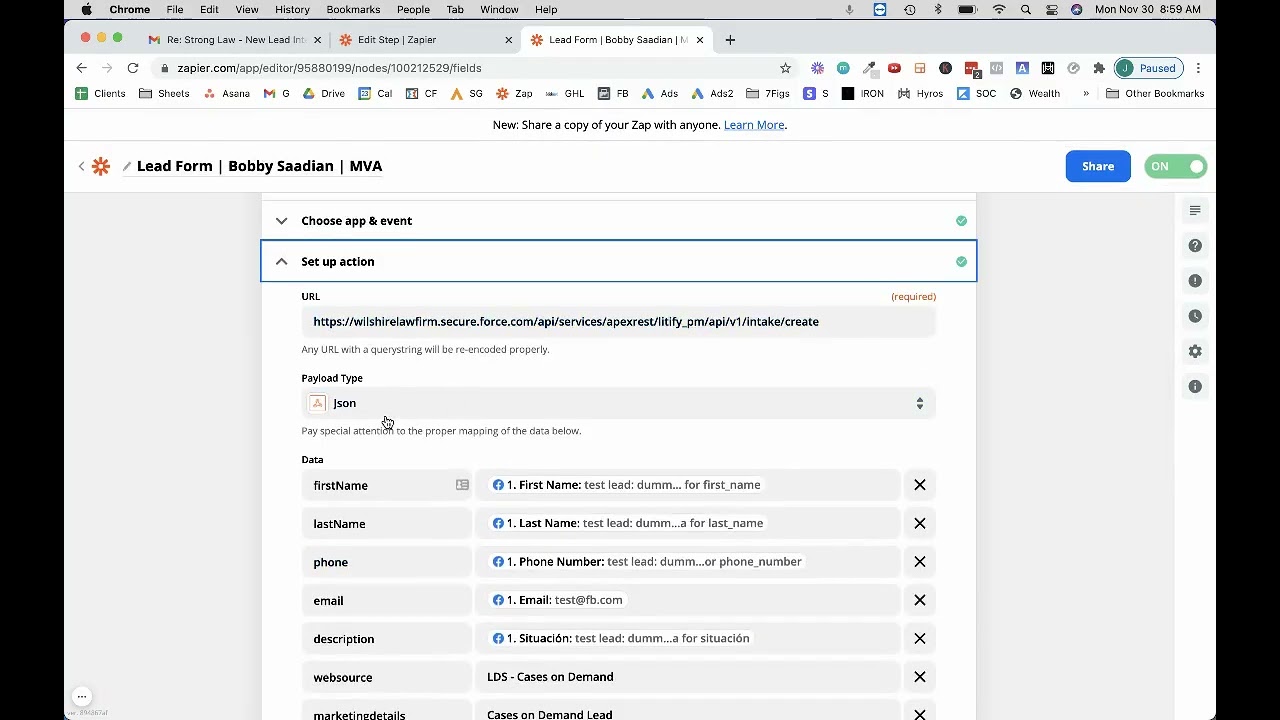This screenshot has width=1280, height=720.
Task: Open the 7Figs bookmark folder
Action: point(767,94)
